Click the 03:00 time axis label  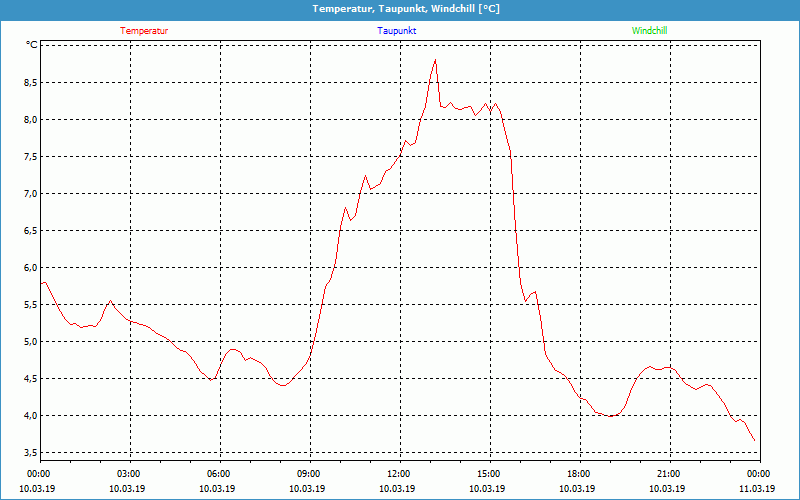[x=128, y=473]
